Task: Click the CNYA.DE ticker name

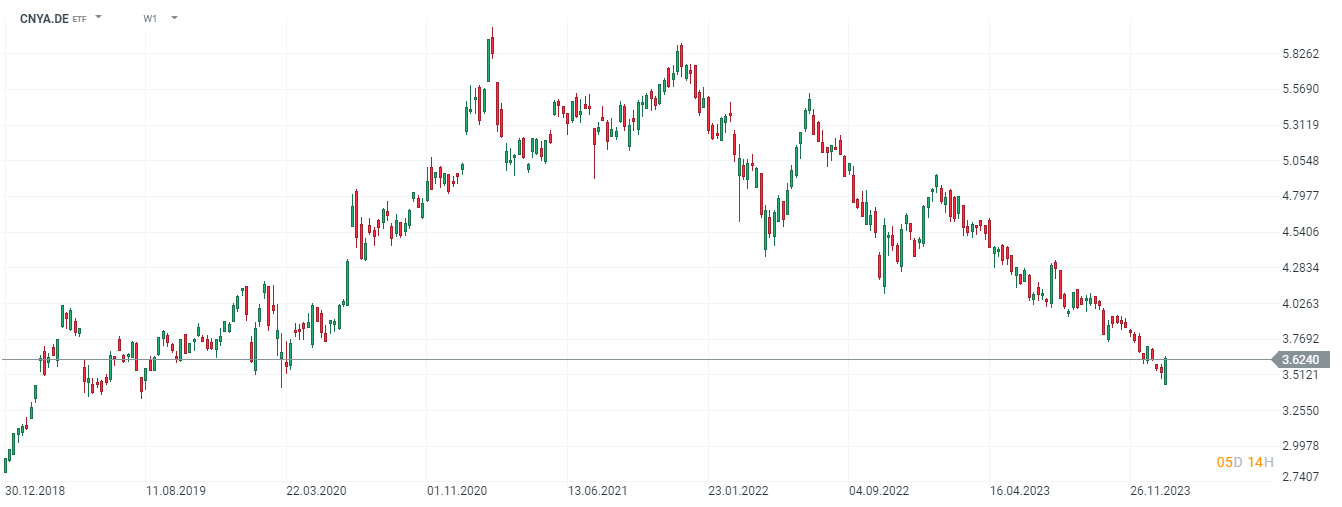Action: pyautogui.click(x=44, y=18)
